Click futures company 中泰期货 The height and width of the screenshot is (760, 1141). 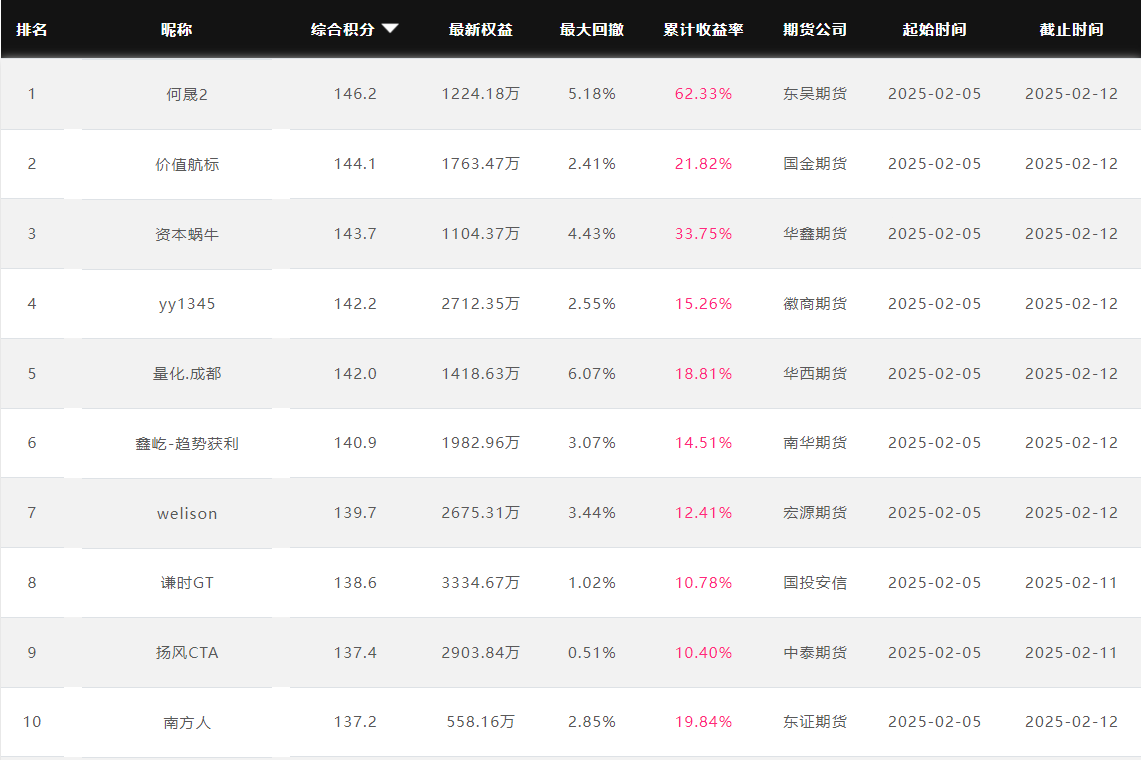(815, 652)
